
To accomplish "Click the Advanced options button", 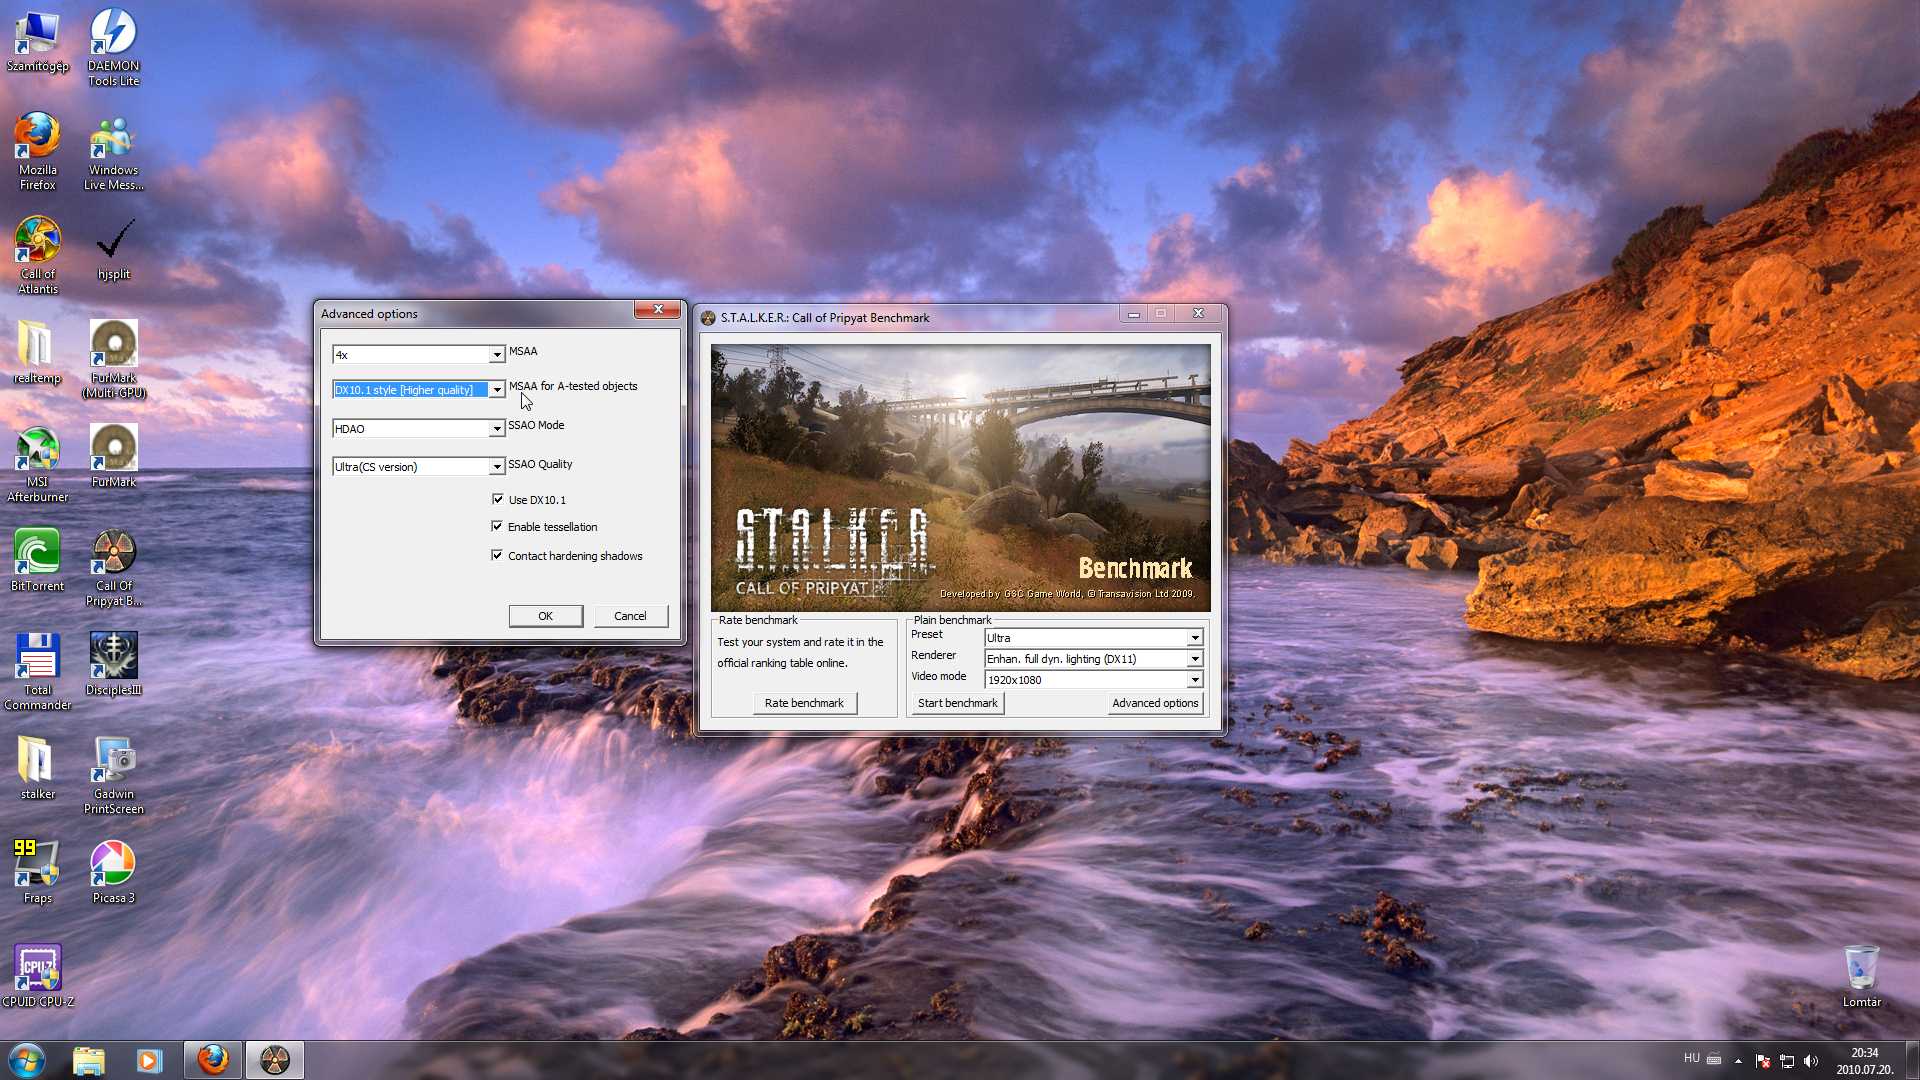I will 1155,703.
